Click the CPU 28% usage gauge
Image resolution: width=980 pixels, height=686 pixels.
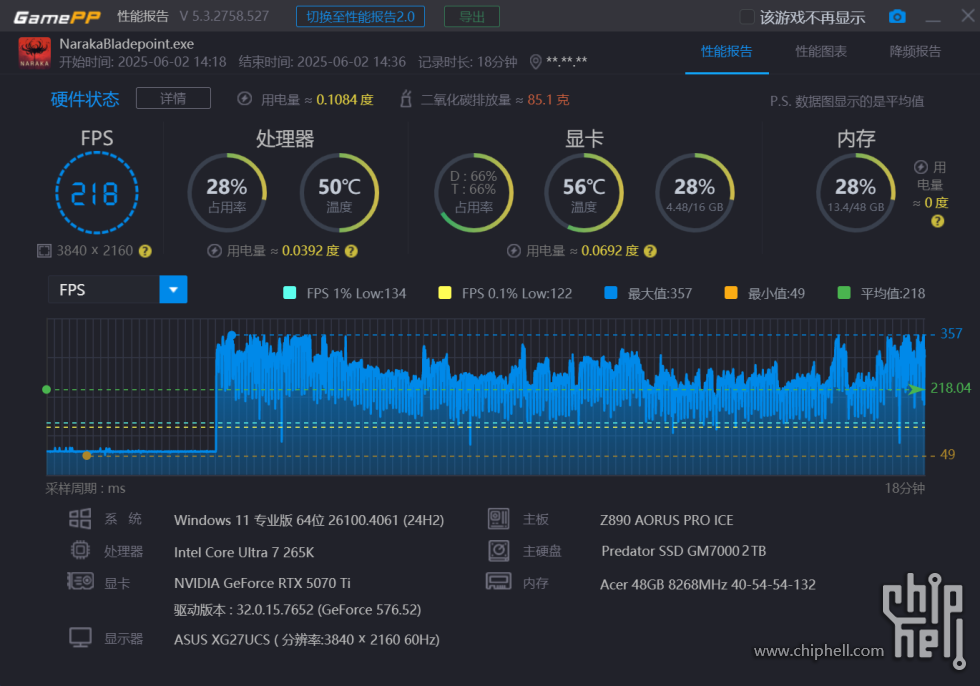tap(228, 192)
